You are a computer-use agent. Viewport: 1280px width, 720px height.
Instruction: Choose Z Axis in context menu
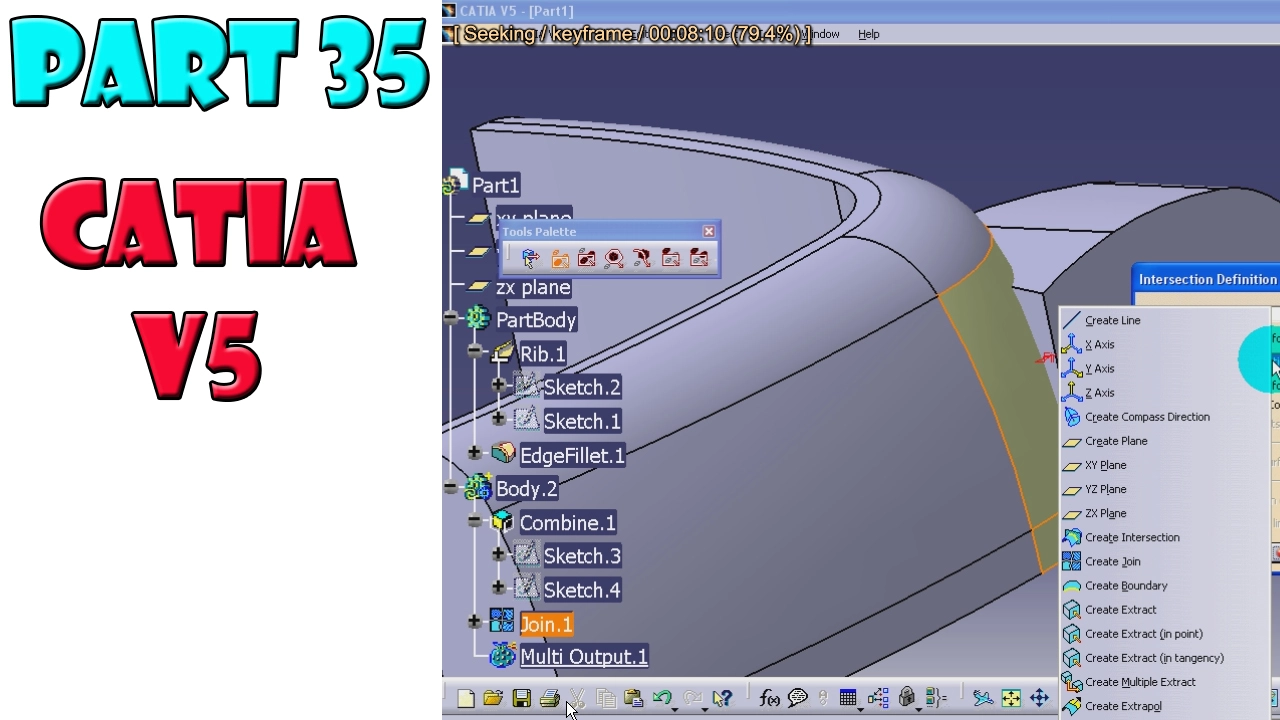click(x=1099, y=392)
